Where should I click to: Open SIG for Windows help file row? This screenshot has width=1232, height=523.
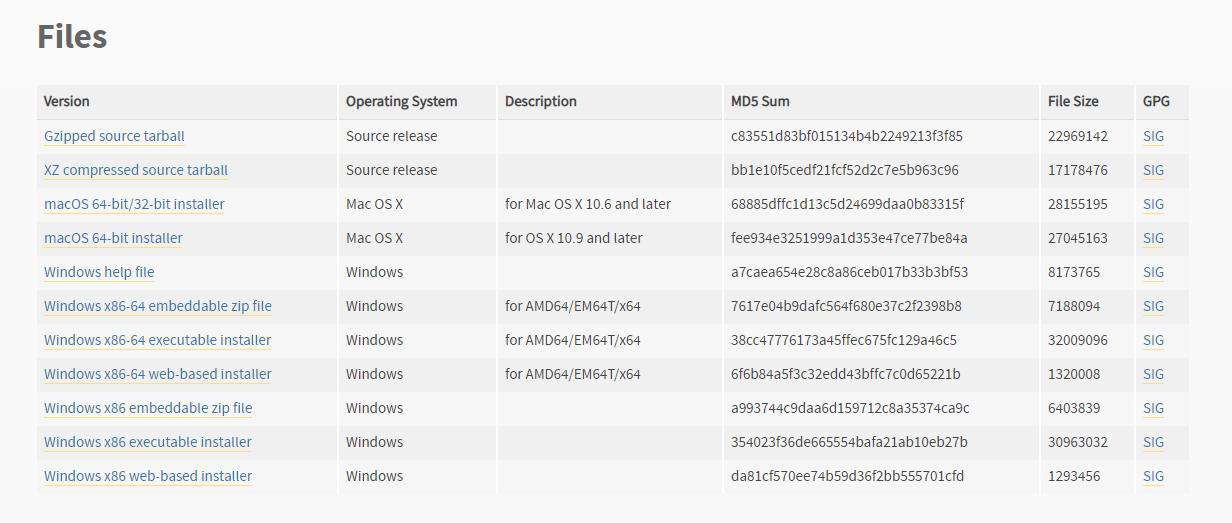[x=1153, y=272]
